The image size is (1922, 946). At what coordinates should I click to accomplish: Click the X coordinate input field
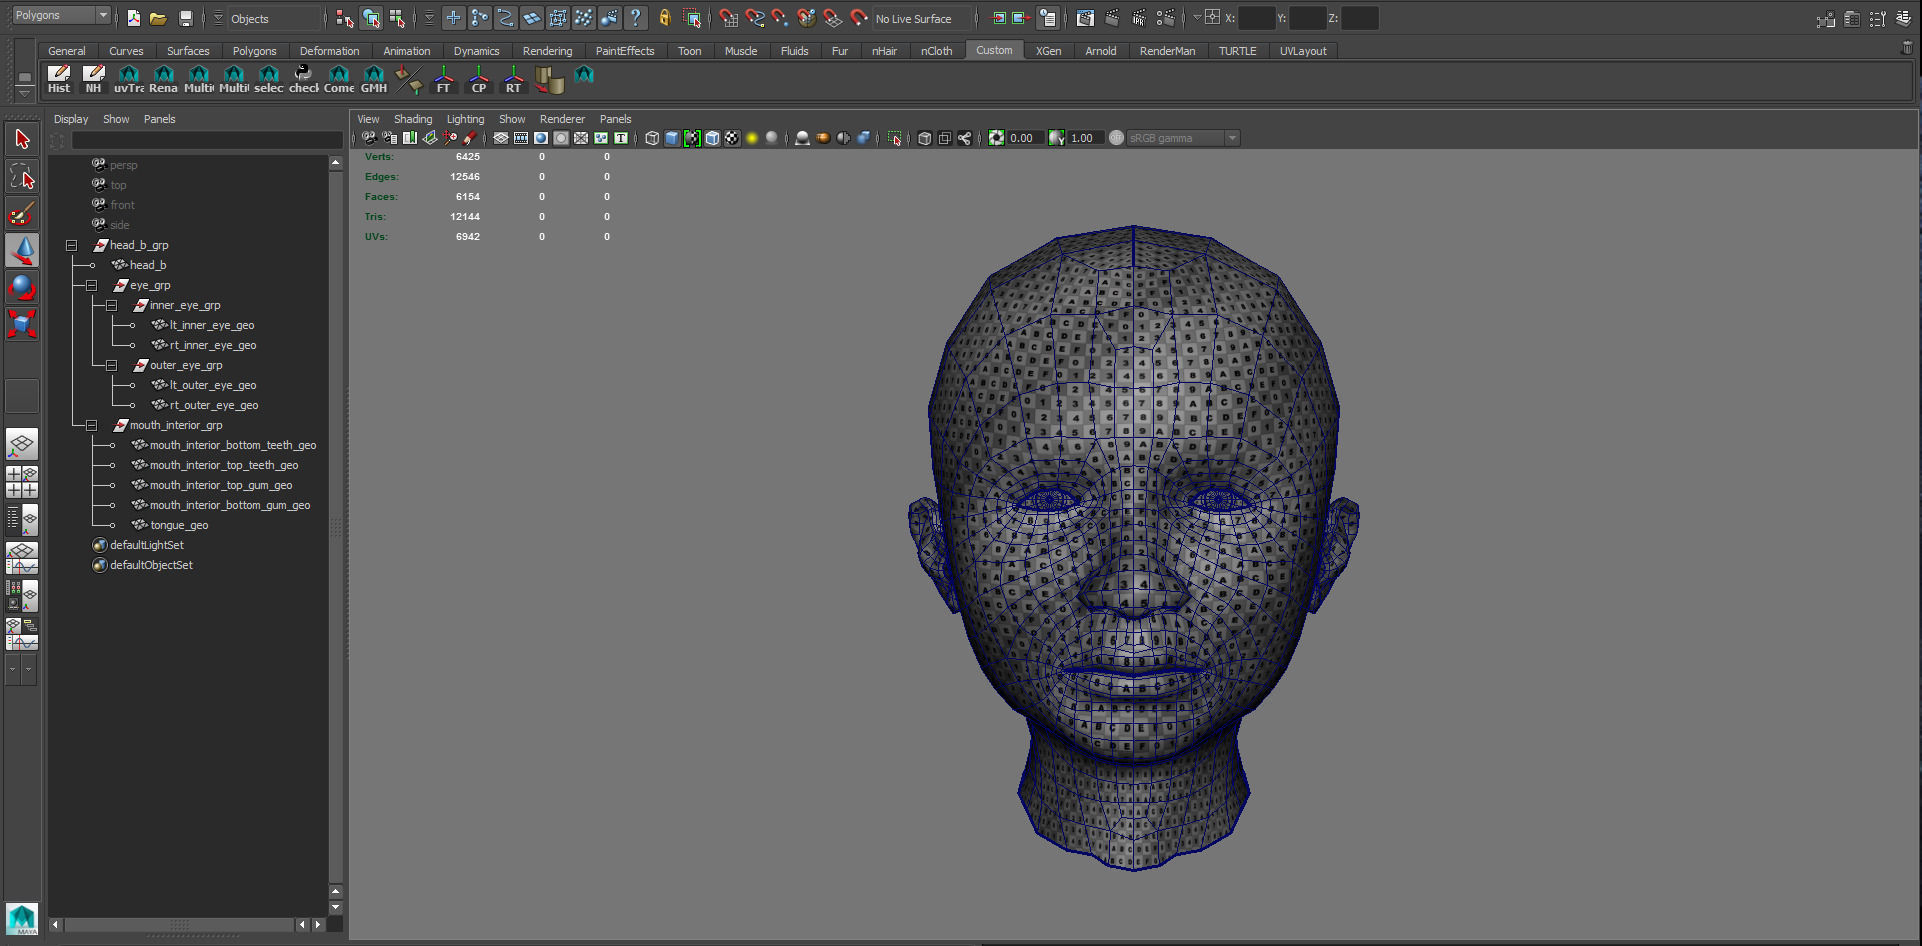coord(1257,18)
